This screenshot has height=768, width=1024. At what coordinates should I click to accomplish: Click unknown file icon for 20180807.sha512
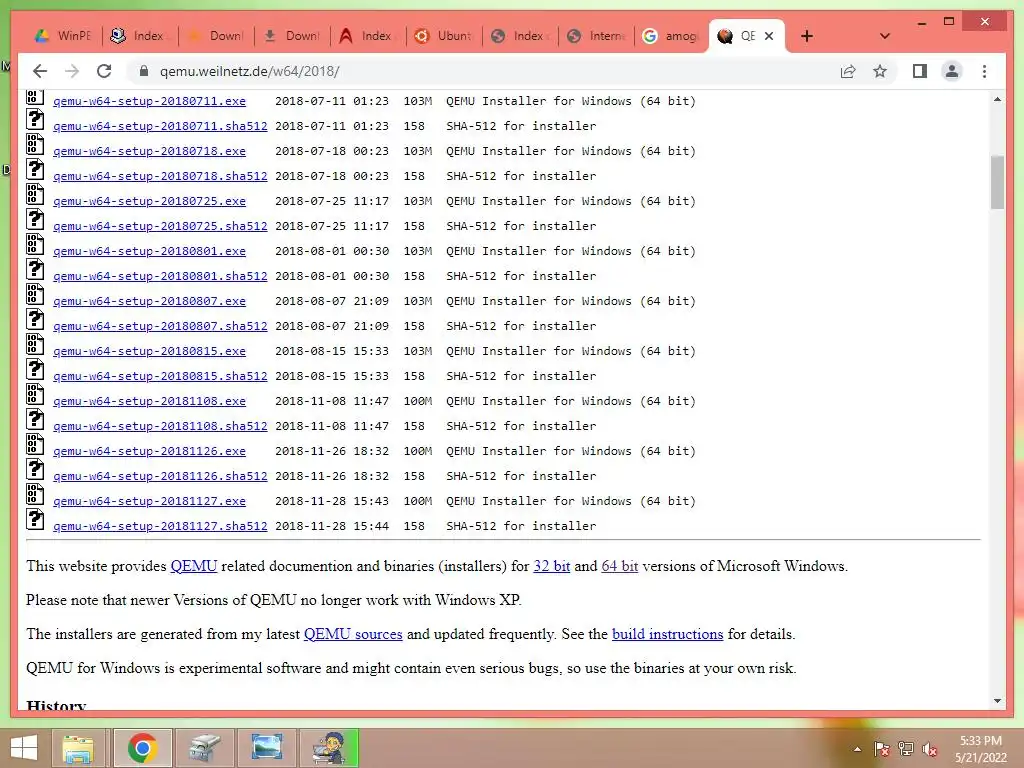pos(35,319)
